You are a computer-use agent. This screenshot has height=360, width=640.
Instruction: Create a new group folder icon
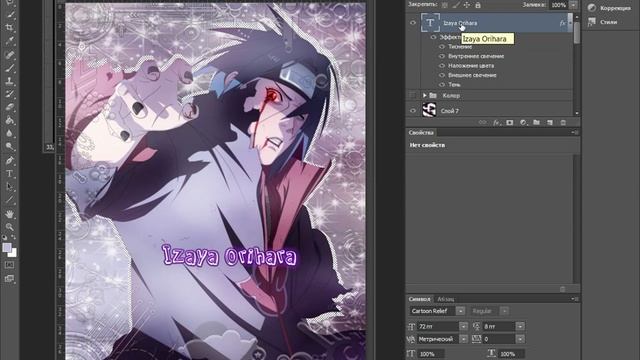(536, 122)
